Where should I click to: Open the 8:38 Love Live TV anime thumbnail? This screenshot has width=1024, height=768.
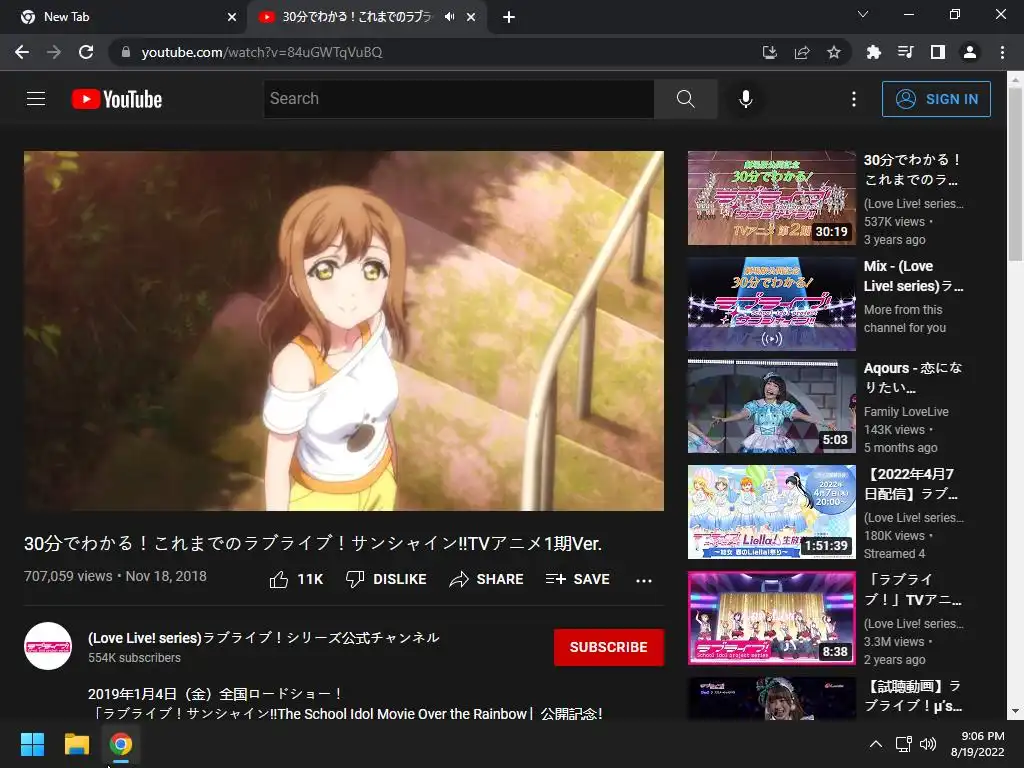[771, 618]
